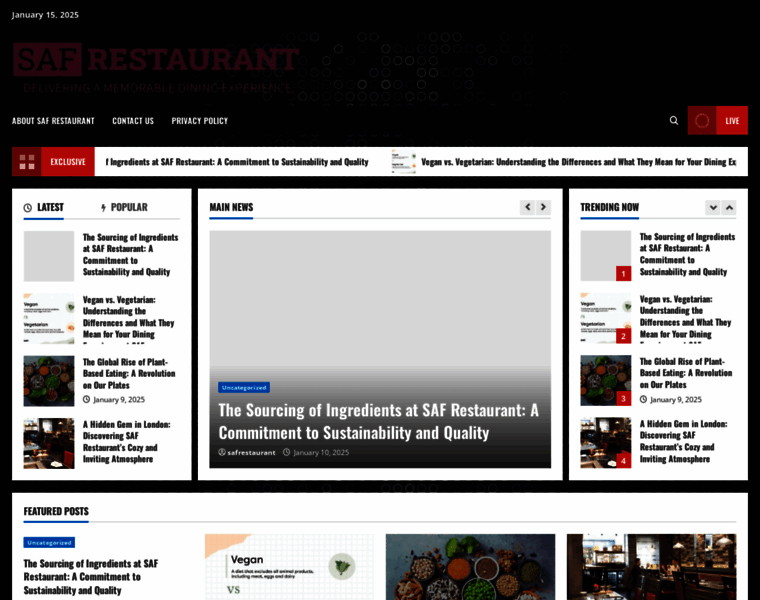Viewport: 760px width, 600px height.
Task: Move Trending Now list up
Action: (729, 208)
